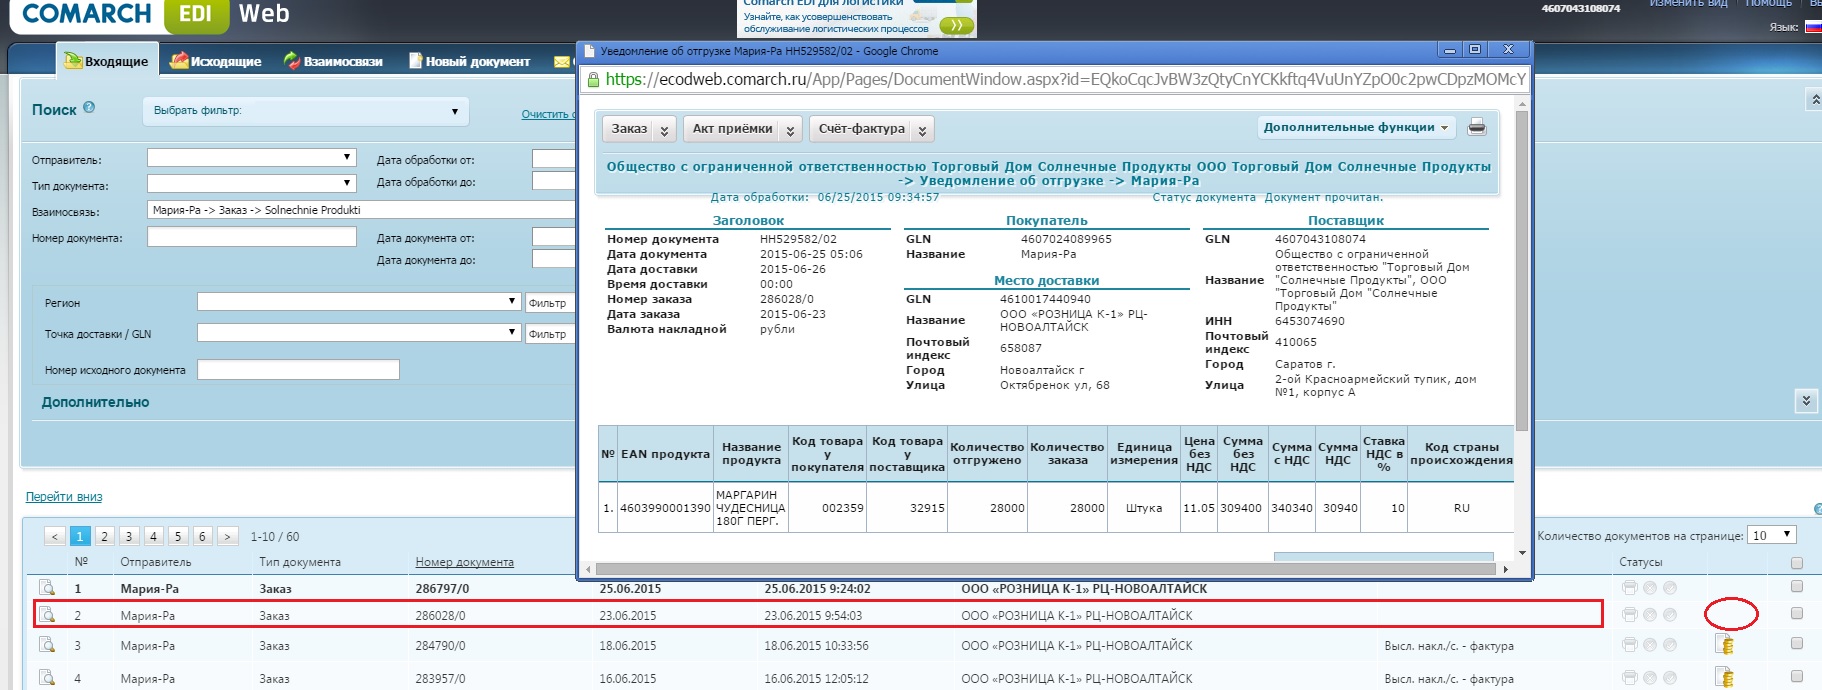Open Новый документ tab

470,61
